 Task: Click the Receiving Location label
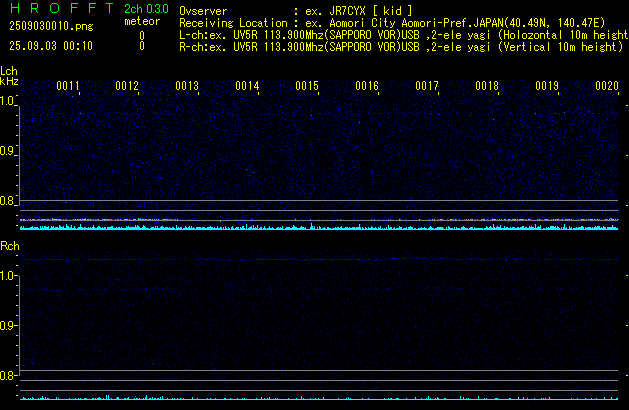click(233, 23)
